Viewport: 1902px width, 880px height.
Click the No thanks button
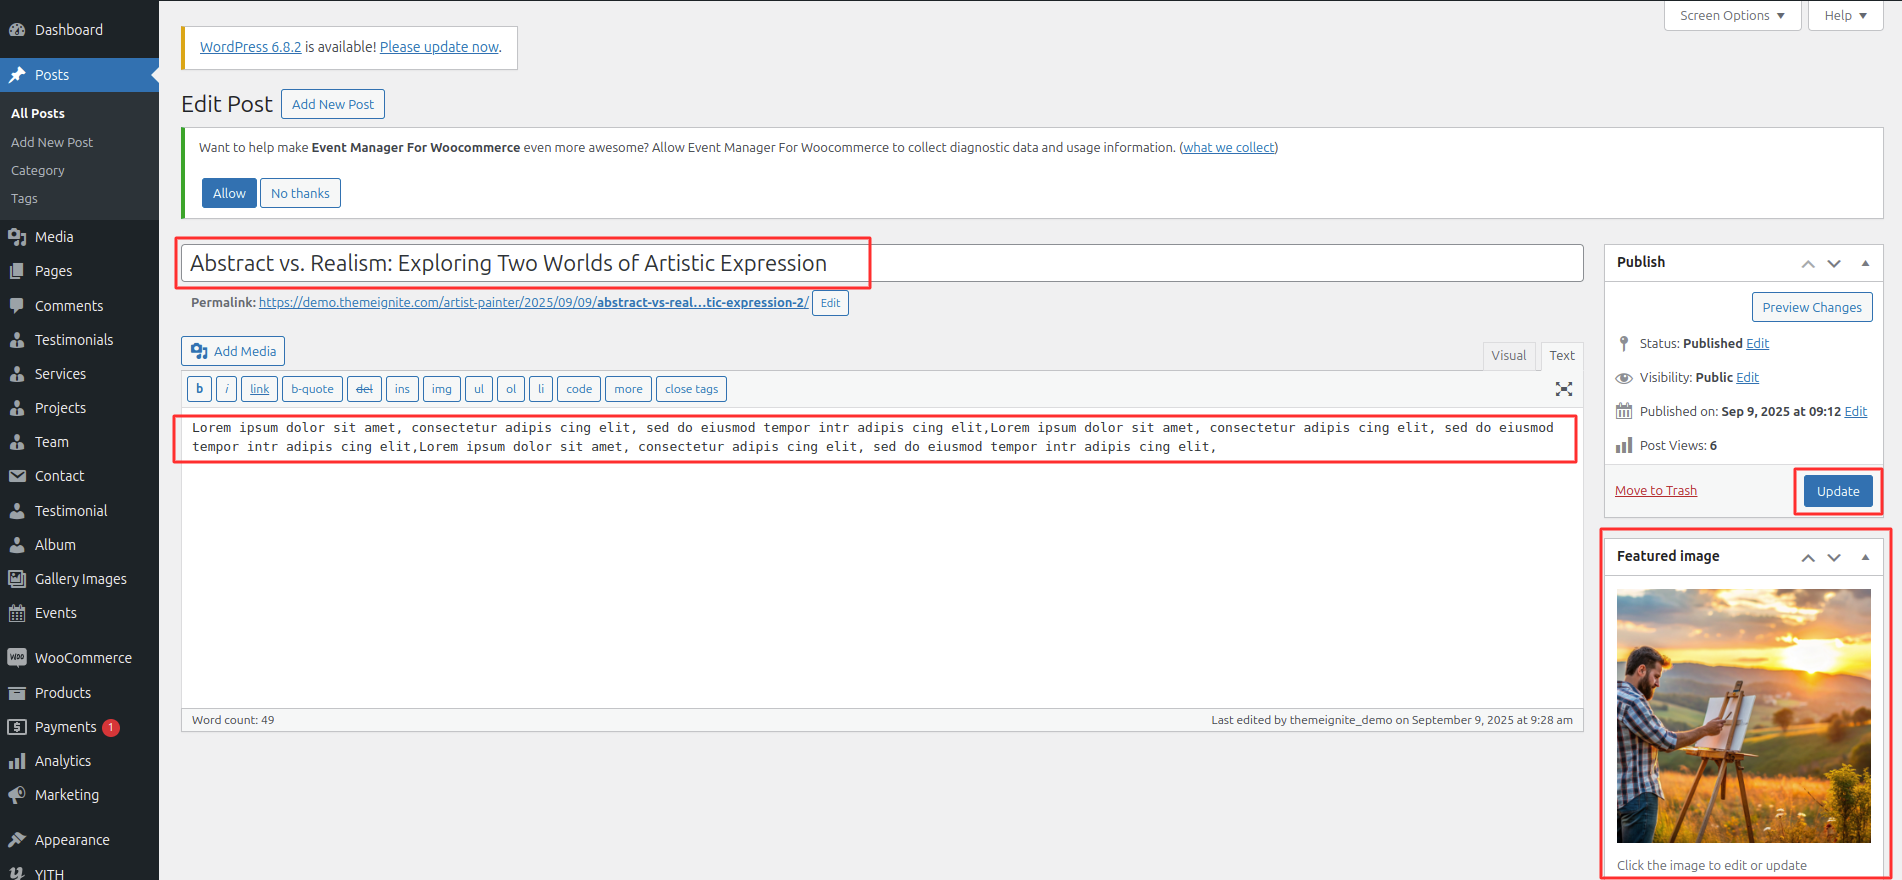pyautogui.click(x=300, y=193)
